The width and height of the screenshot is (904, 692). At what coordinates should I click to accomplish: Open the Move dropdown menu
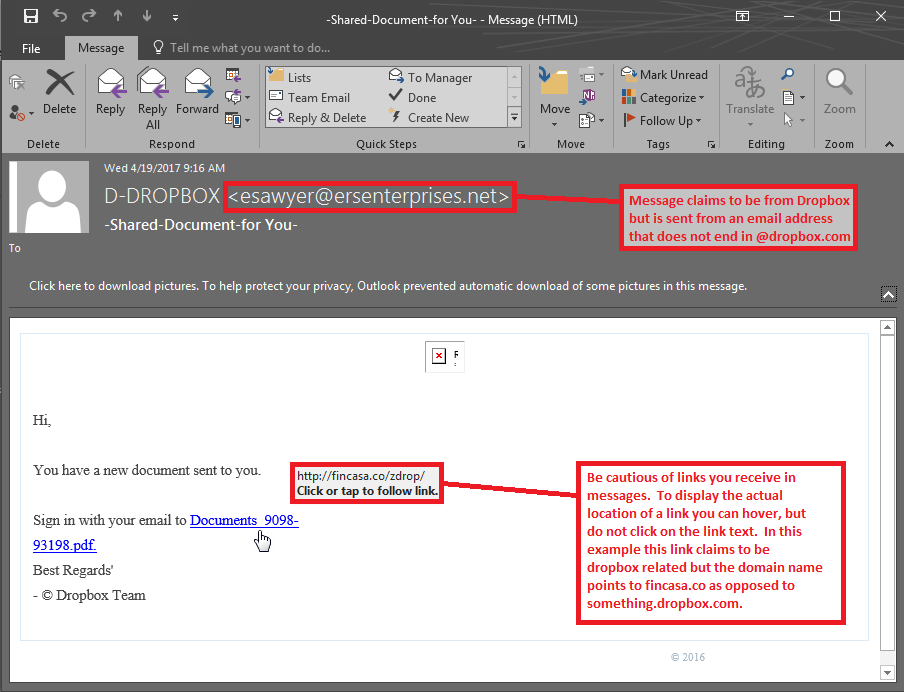point(555,123)
